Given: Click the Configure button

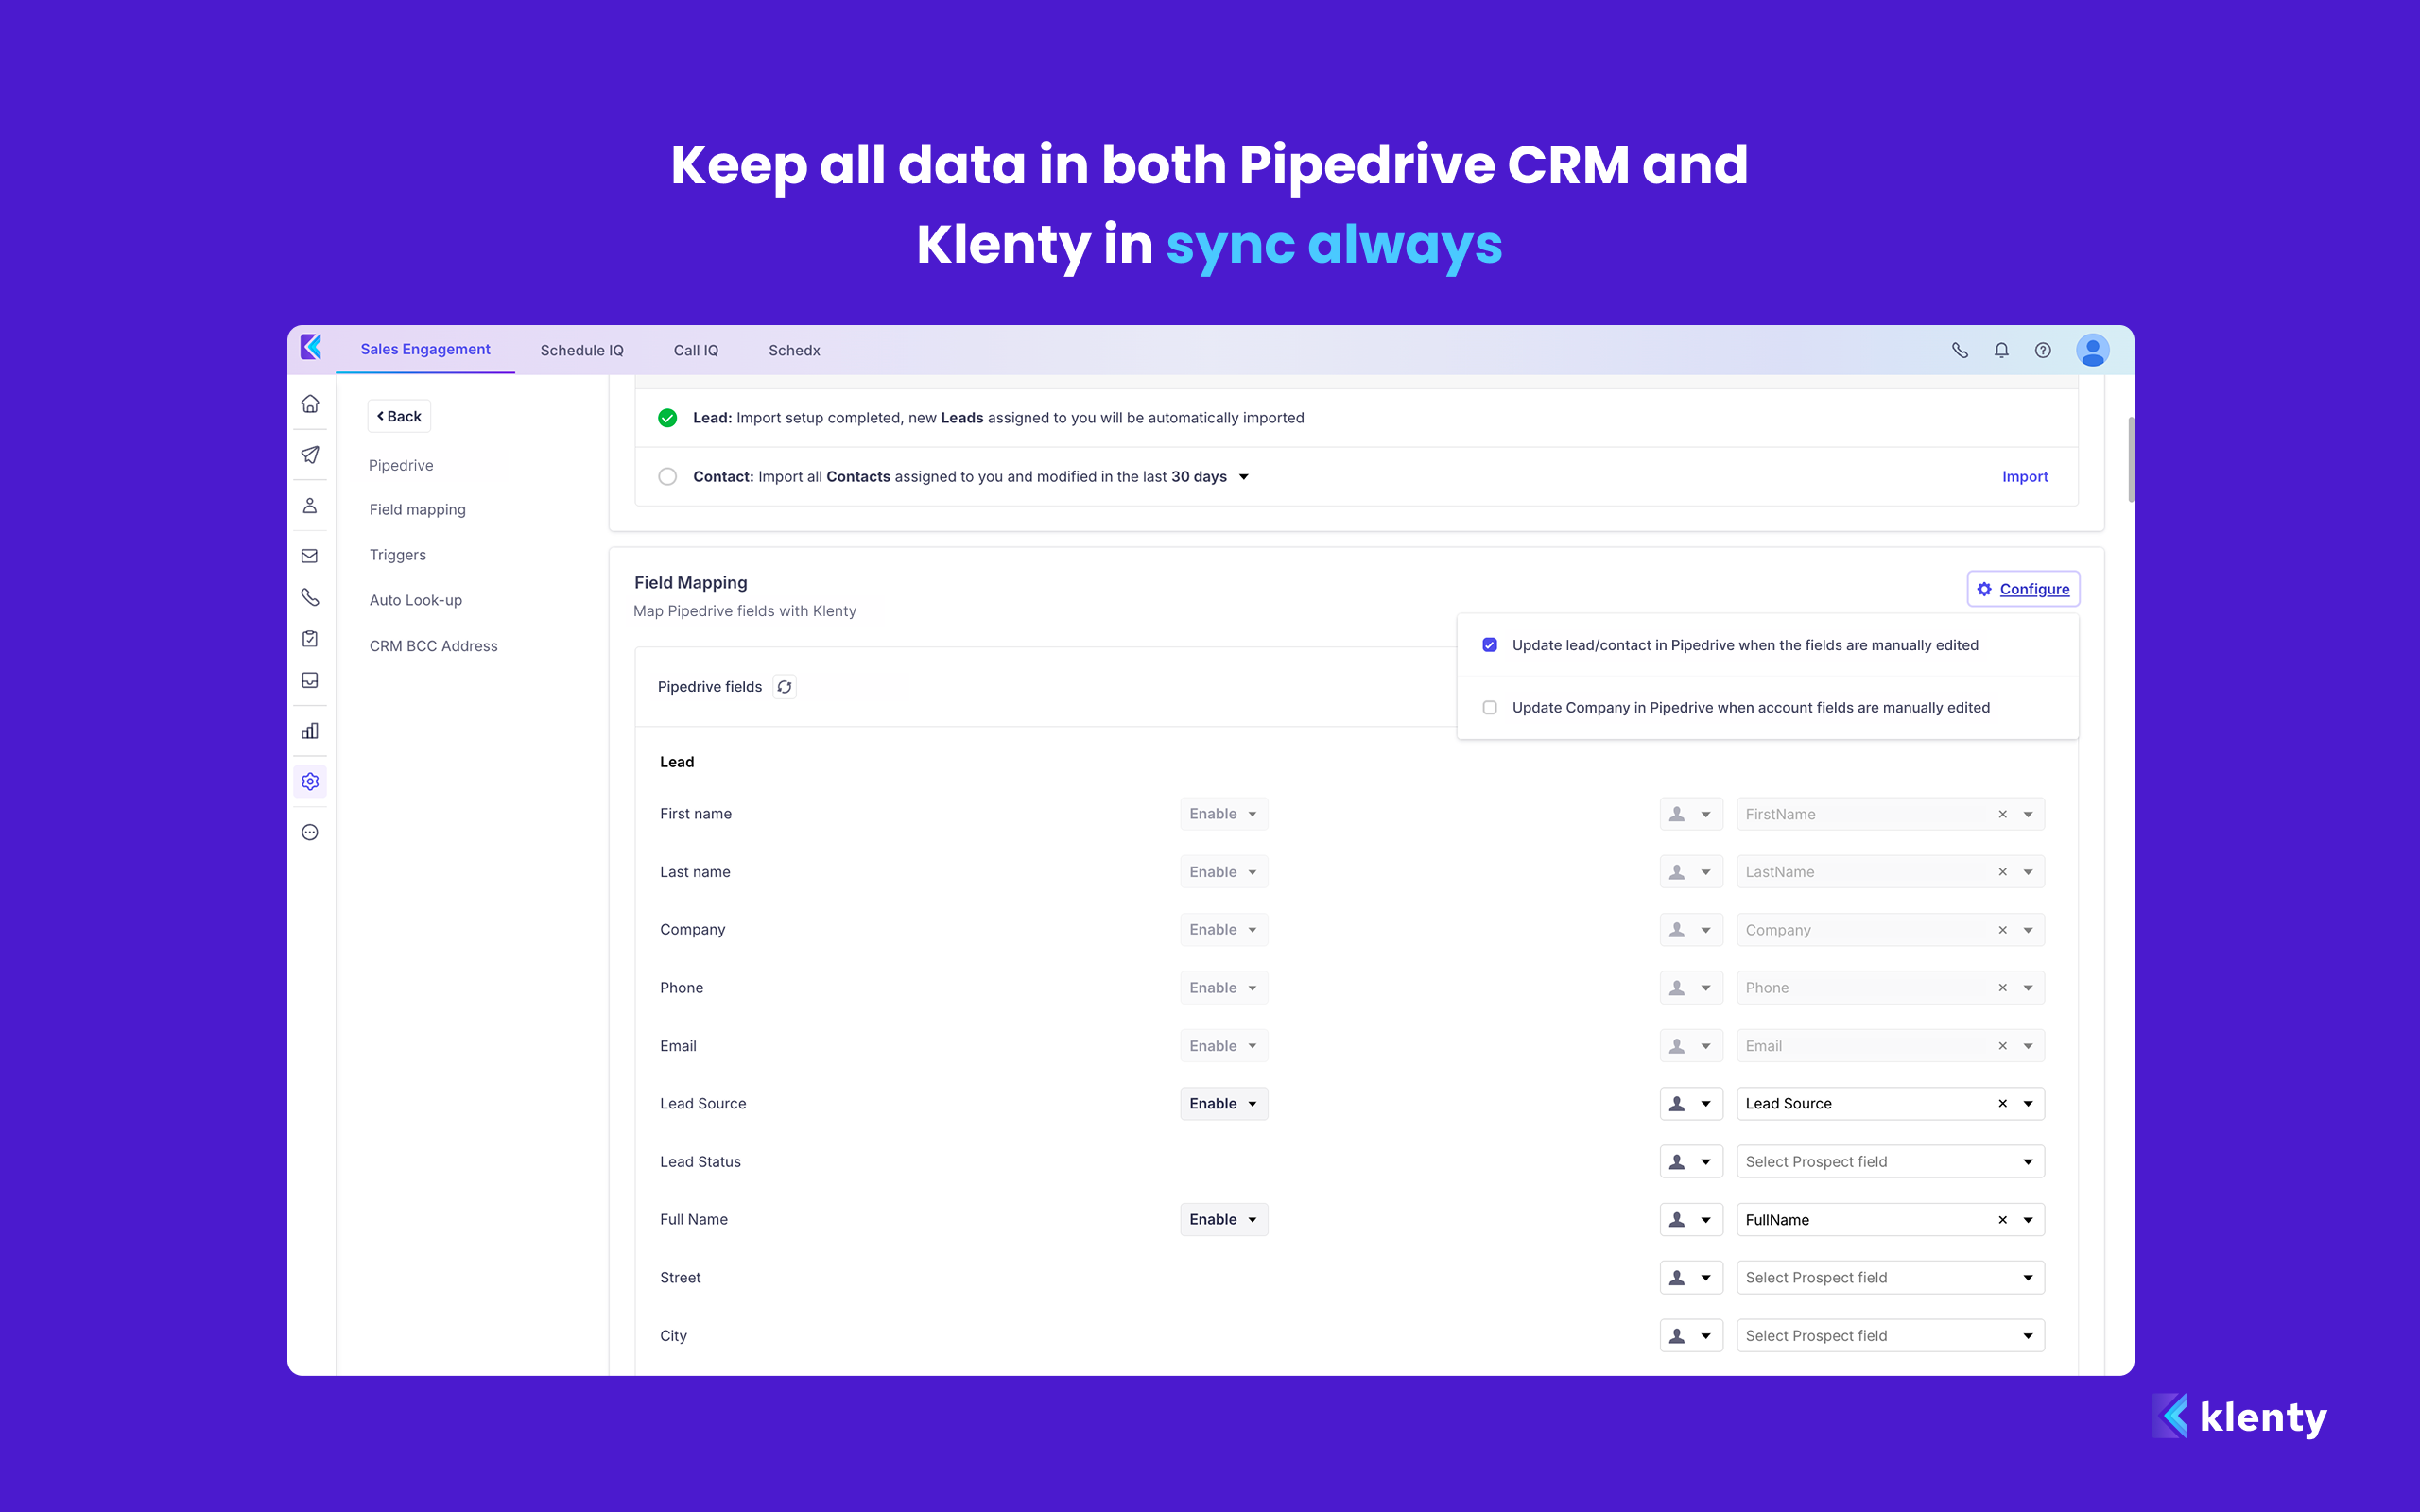Looking at the screenshot, I should pos(2024,589).
